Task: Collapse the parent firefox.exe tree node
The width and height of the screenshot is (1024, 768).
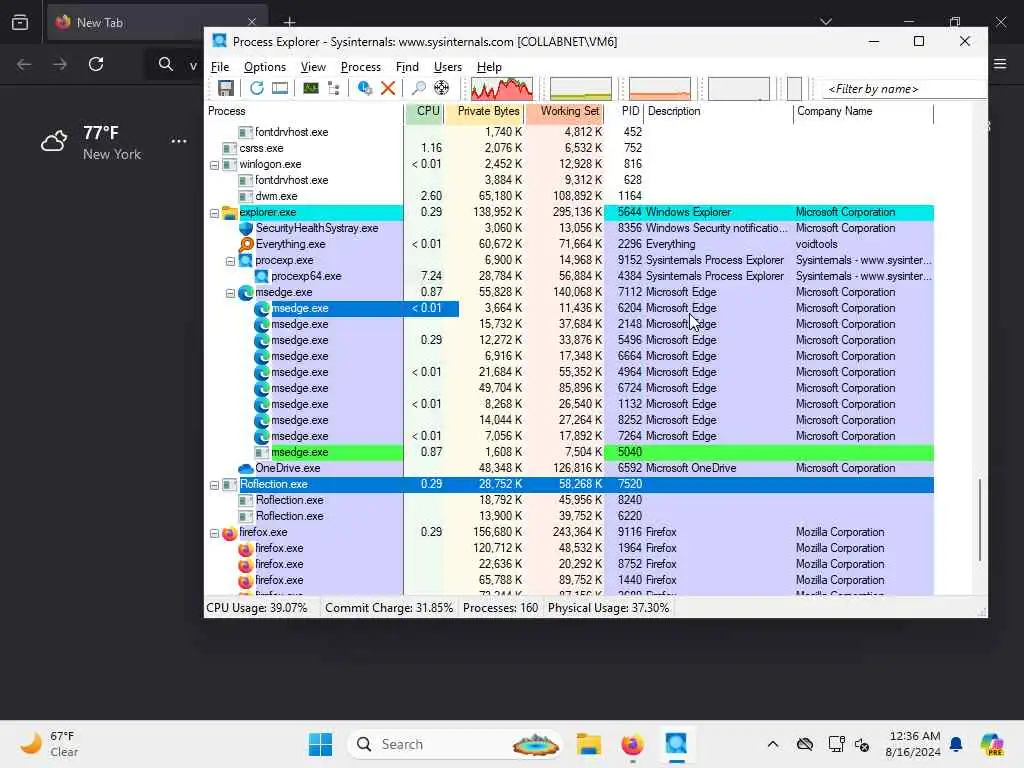Action: [x=214, y=534]
